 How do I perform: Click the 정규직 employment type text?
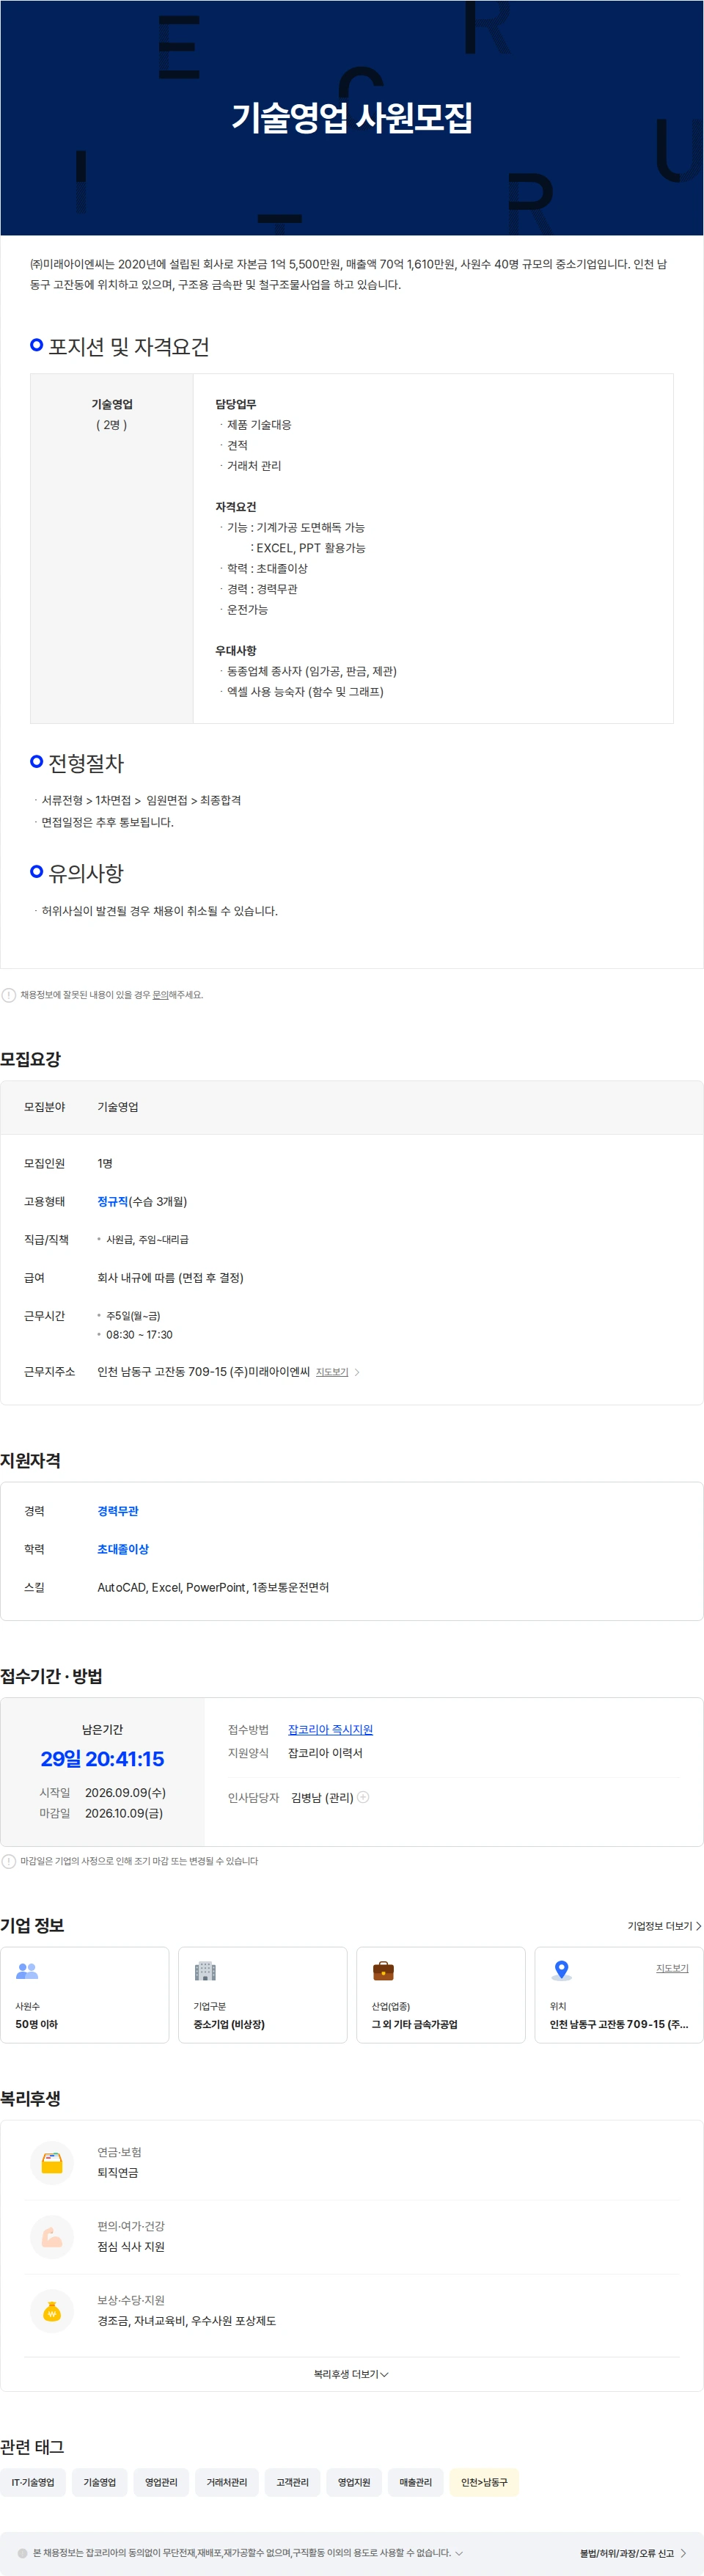(112, 1201)
